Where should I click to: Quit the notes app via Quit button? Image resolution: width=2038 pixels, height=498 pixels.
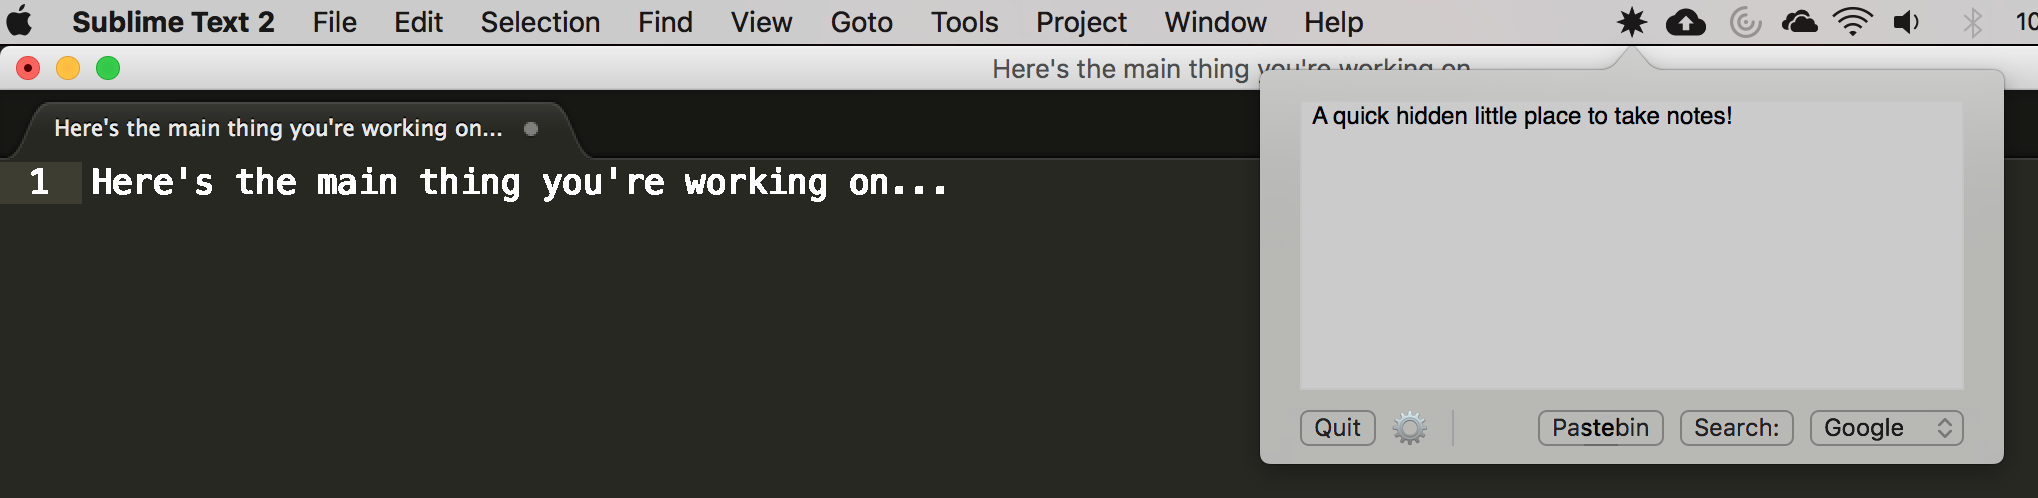1337,428
